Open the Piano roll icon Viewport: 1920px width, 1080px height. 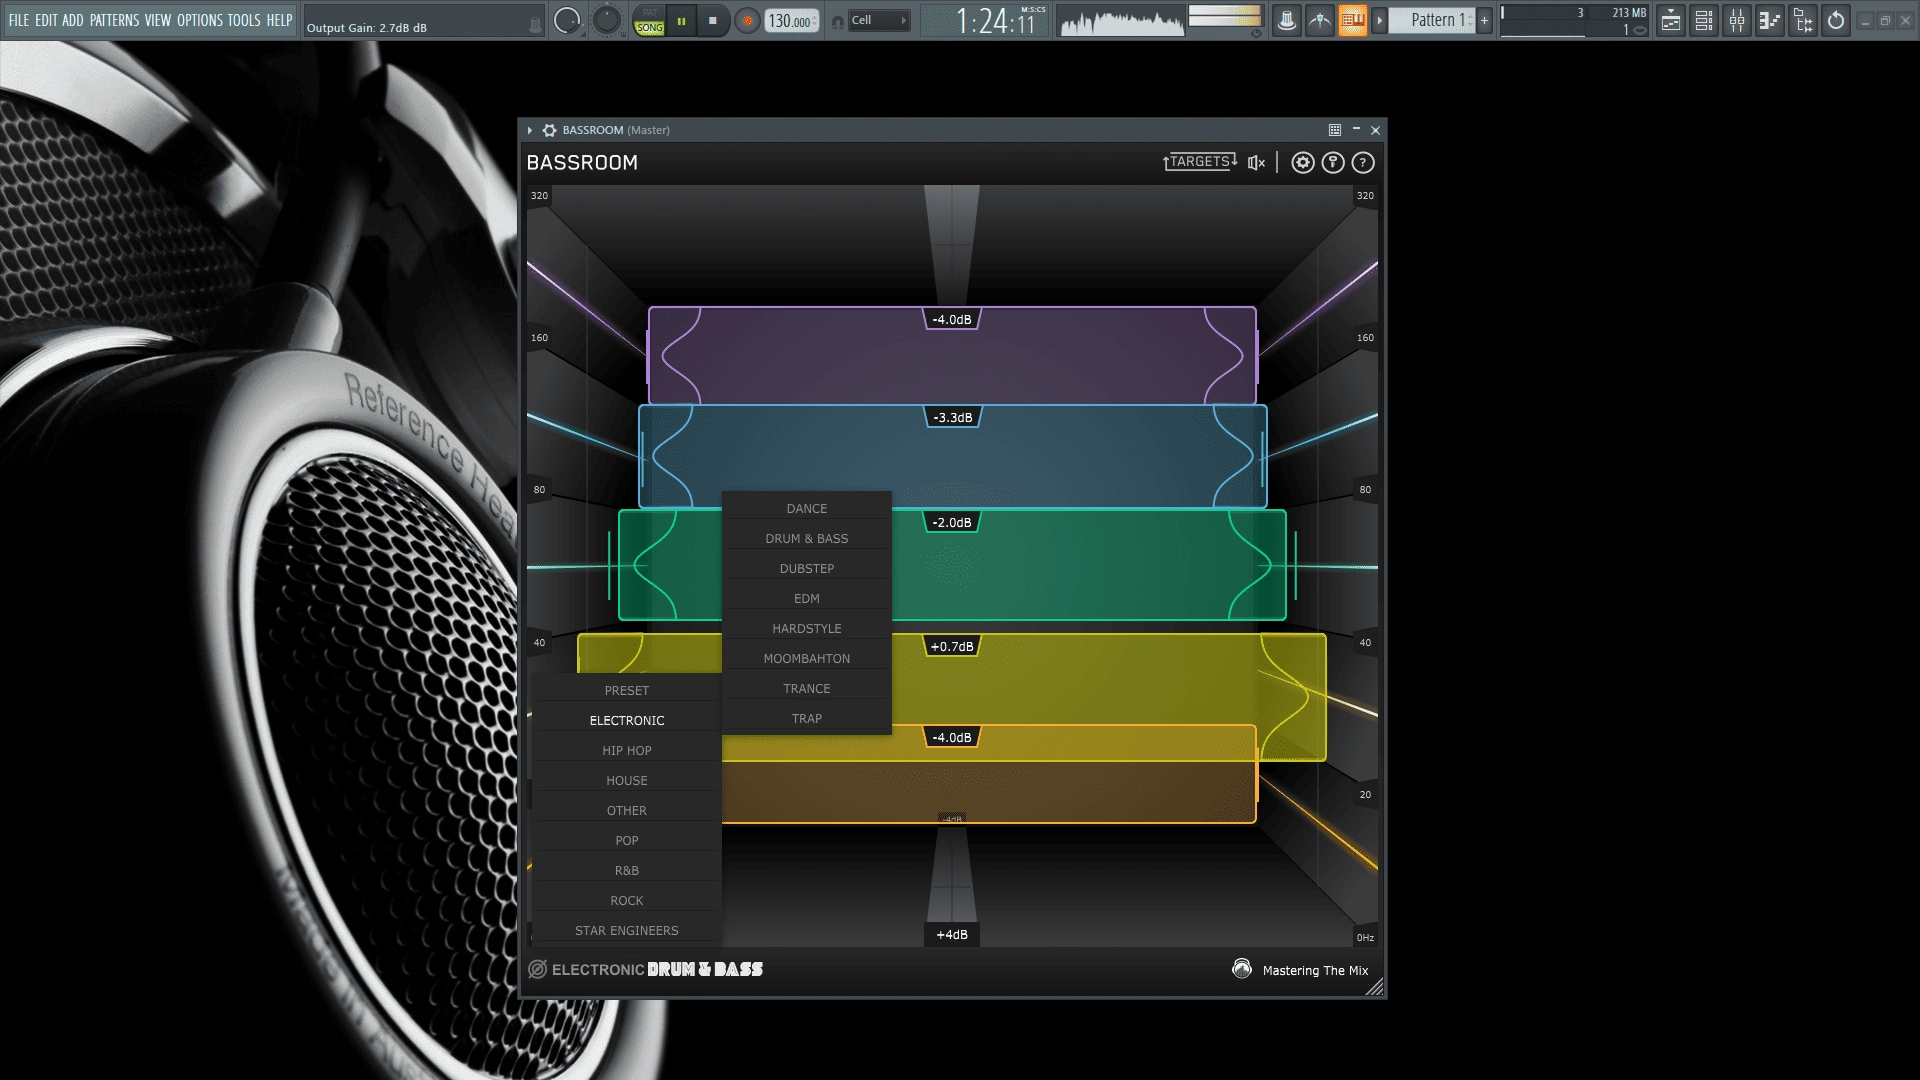tap(1770, 20)
